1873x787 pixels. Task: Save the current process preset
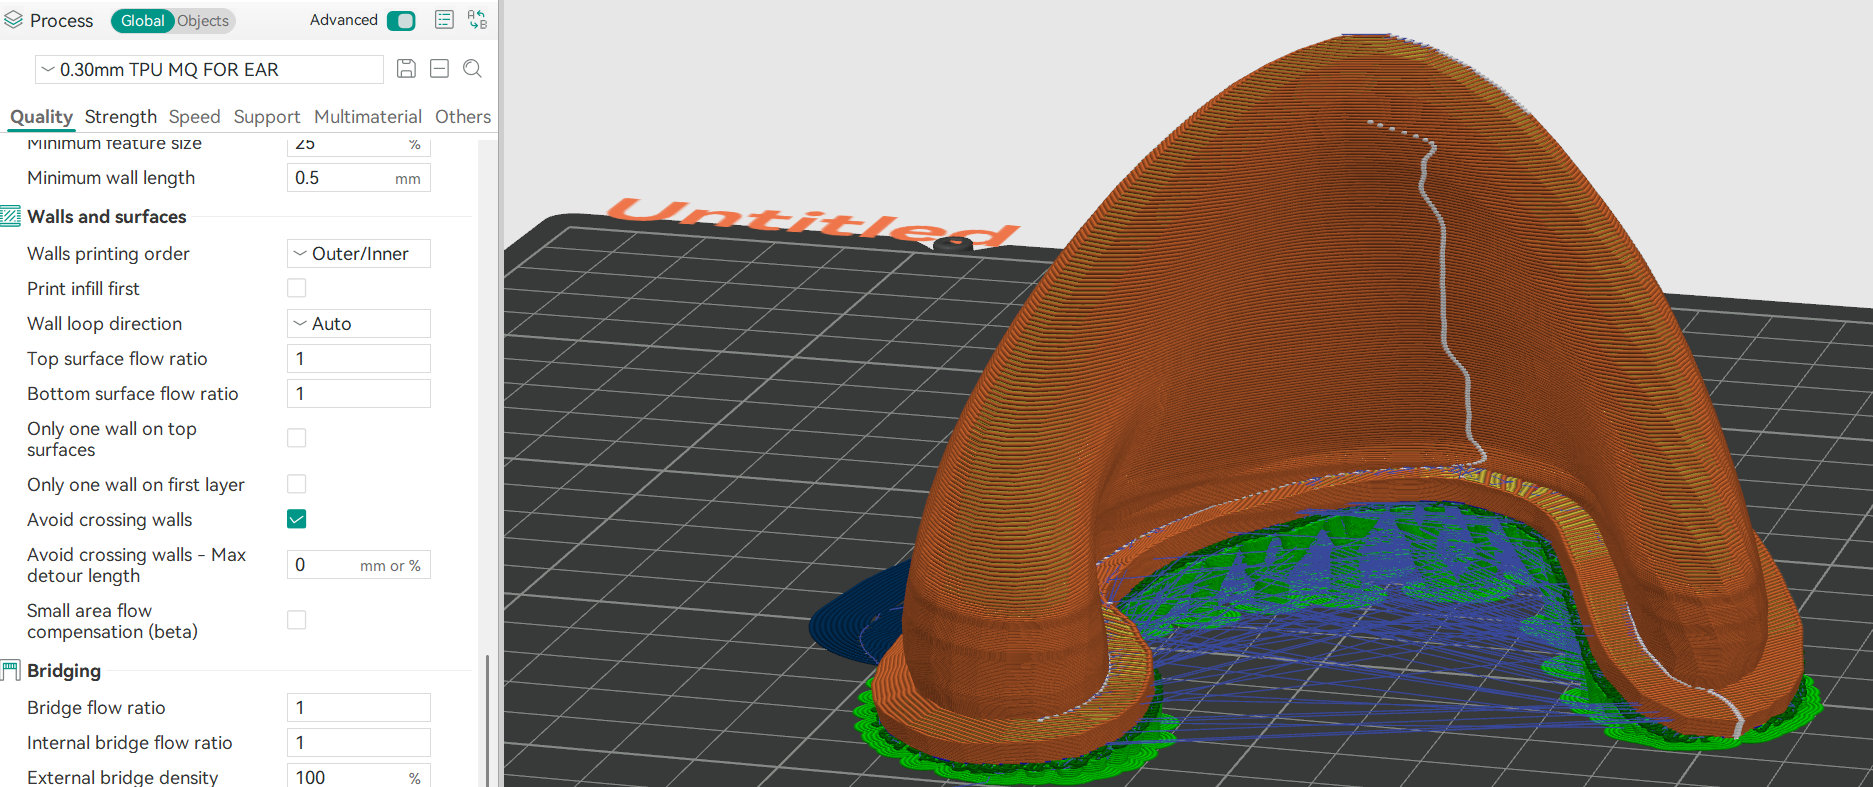pos(406,69)
